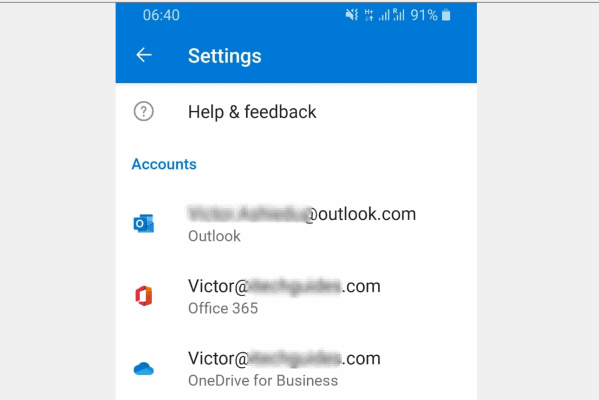Image resolution: width=599 pixels, height=400 pixels.
Task: Open Help & feedback
Action: point(296,112)
